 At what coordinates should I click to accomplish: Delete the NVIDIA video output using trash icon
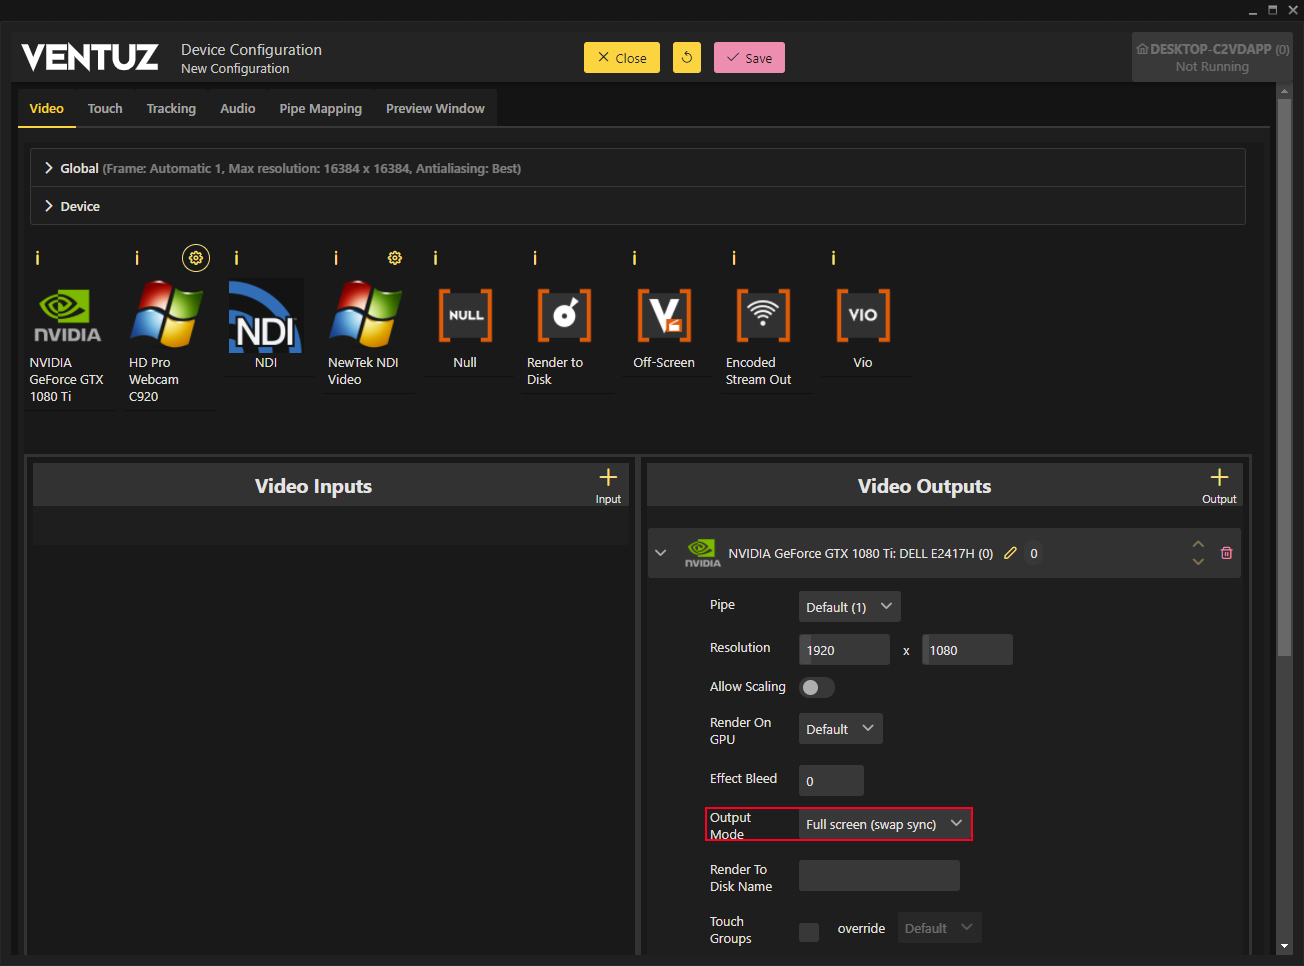coord(1226,553)
